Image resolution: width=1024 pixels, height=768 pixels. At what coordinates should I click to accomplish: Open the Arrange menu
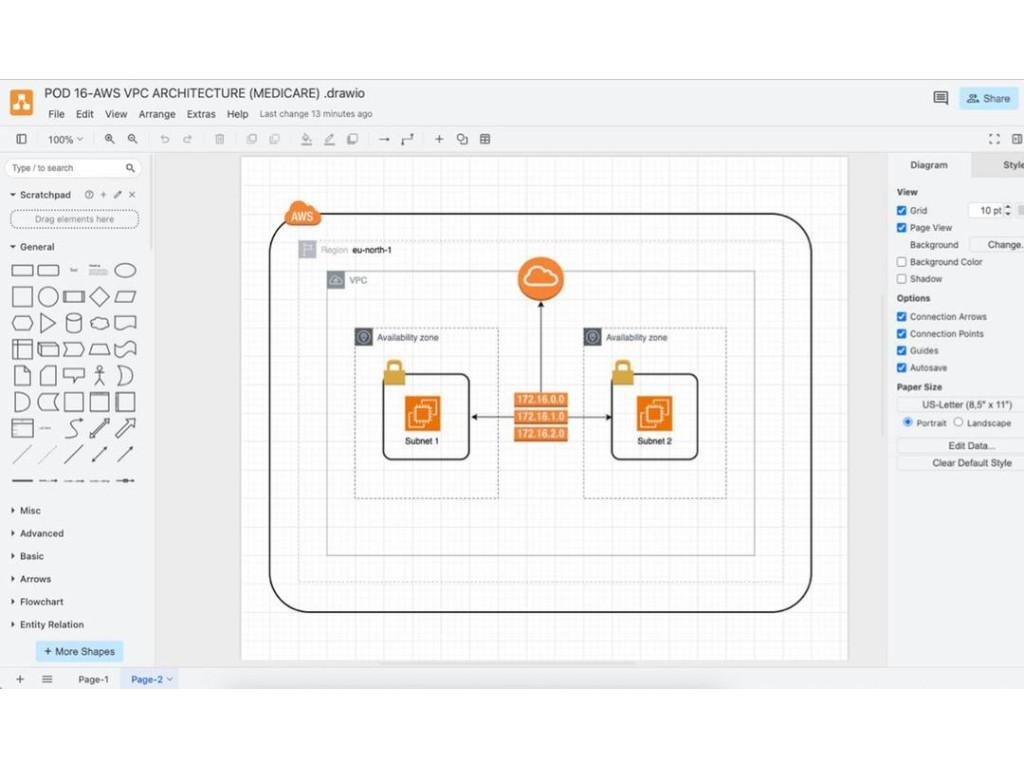pyautogui.click(x=157, y=114)
